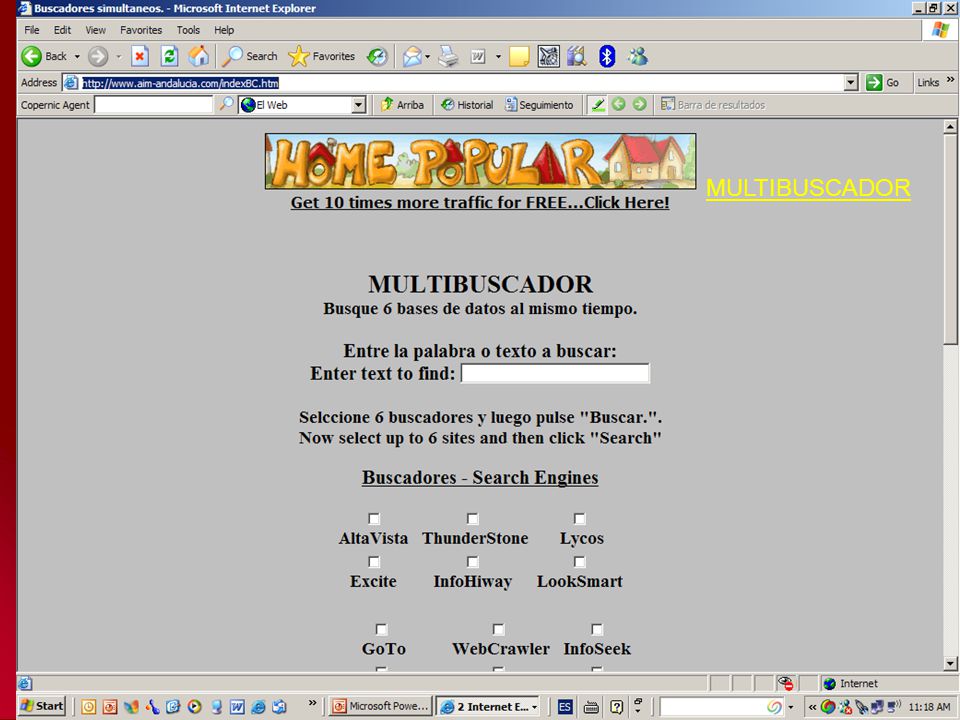
Task: Click the Research books icon in toolbar
Action: point(577,56)
